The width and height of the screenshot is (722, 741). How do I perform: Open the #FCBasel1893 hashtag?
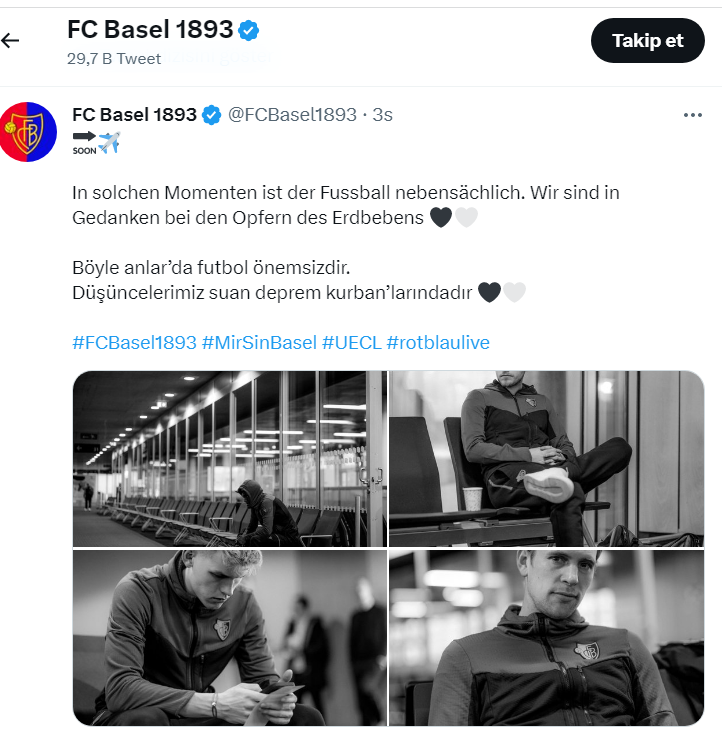click(134, 343)
